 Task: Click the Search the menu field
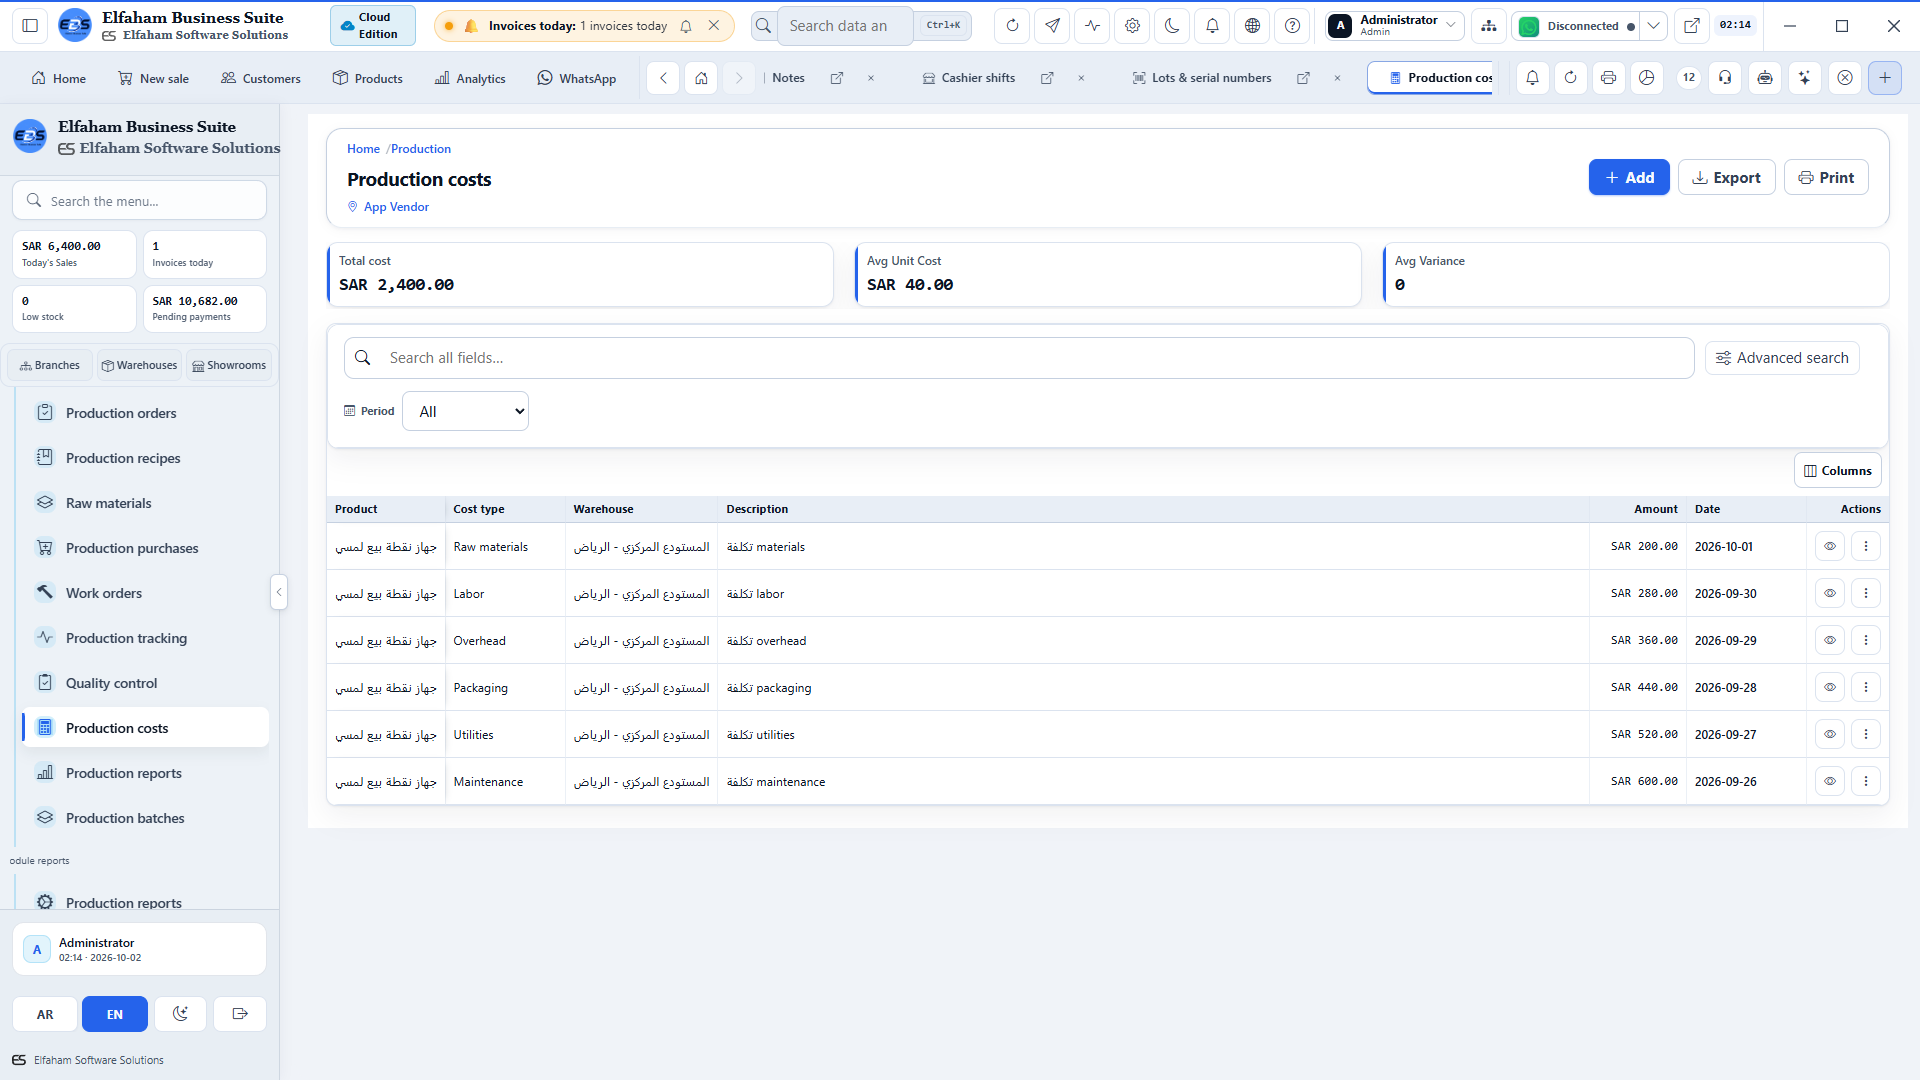coord(139,201)
